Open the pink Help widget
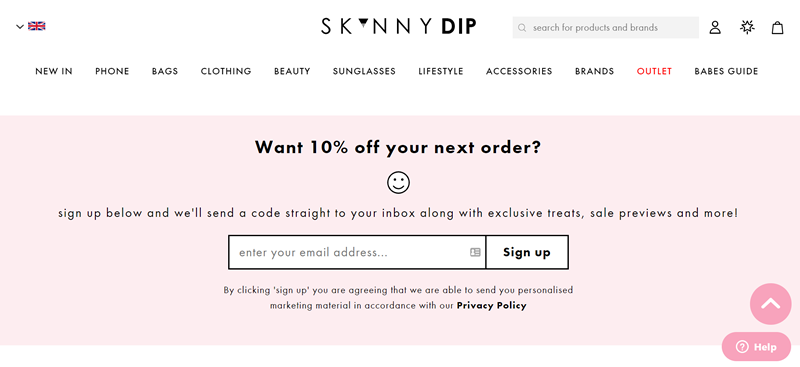 [757, 347]
